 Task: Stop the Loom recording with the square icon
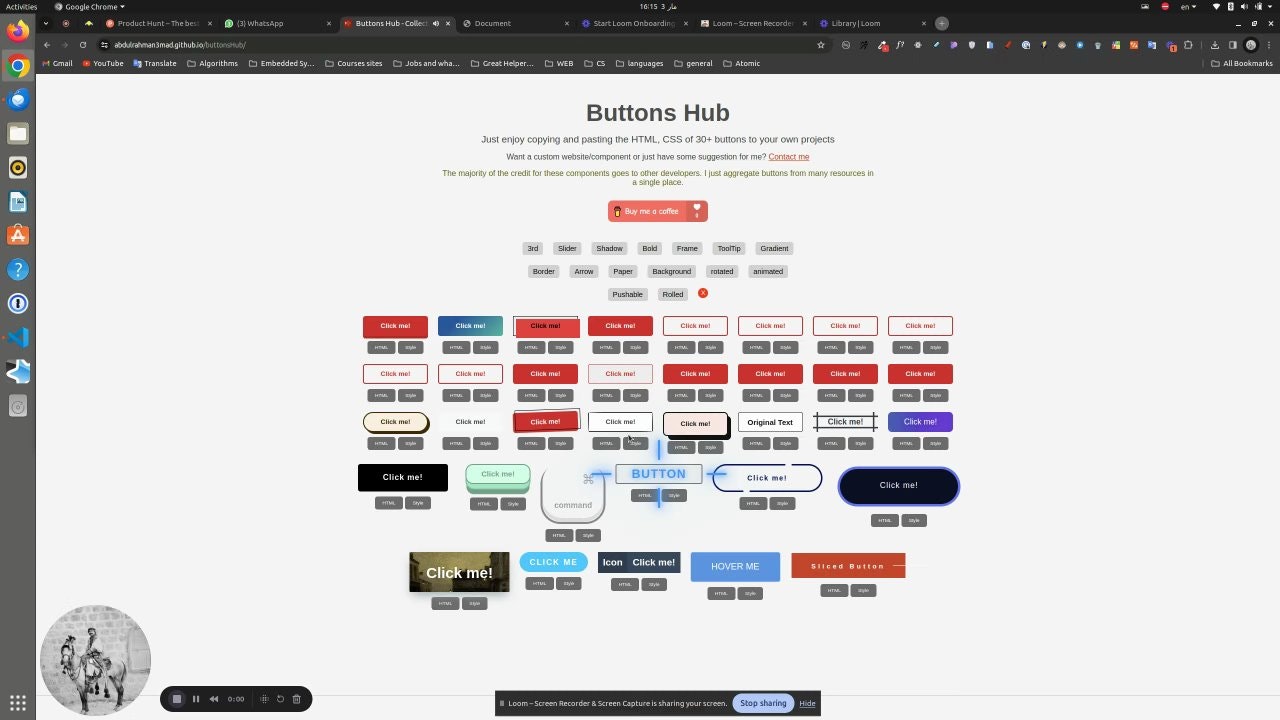point(177,698)
